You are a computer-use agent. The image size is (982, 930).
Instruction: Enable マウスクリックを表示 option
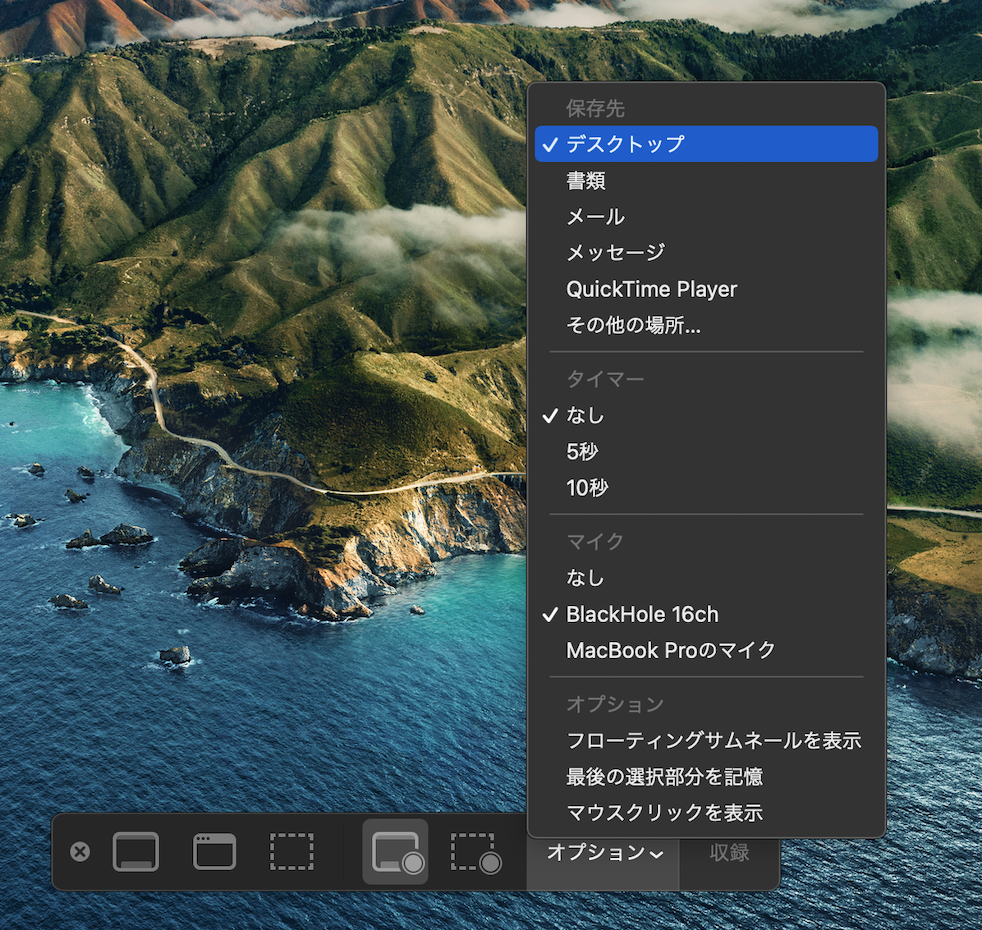(664, 813)
